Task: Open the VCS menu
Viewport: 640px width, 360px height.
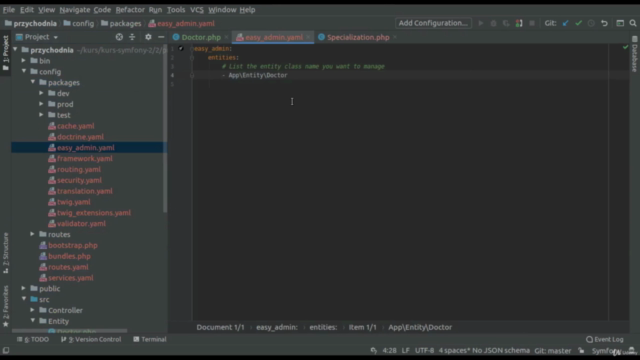Action: point(197,9)
